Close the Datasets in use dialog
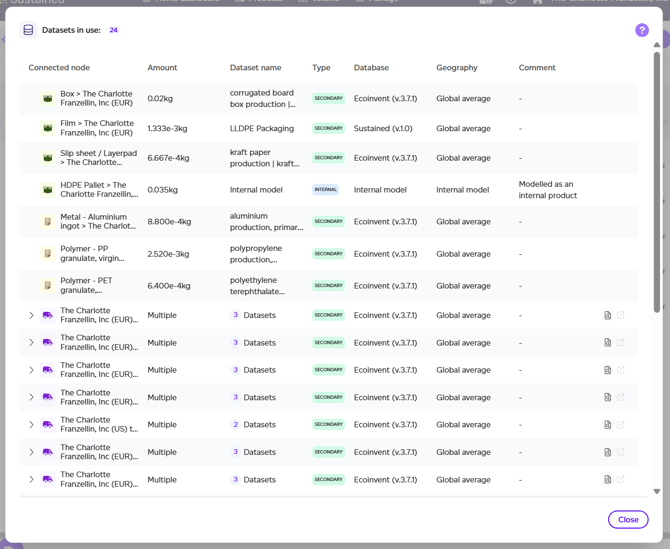 [x=628, y=520]
